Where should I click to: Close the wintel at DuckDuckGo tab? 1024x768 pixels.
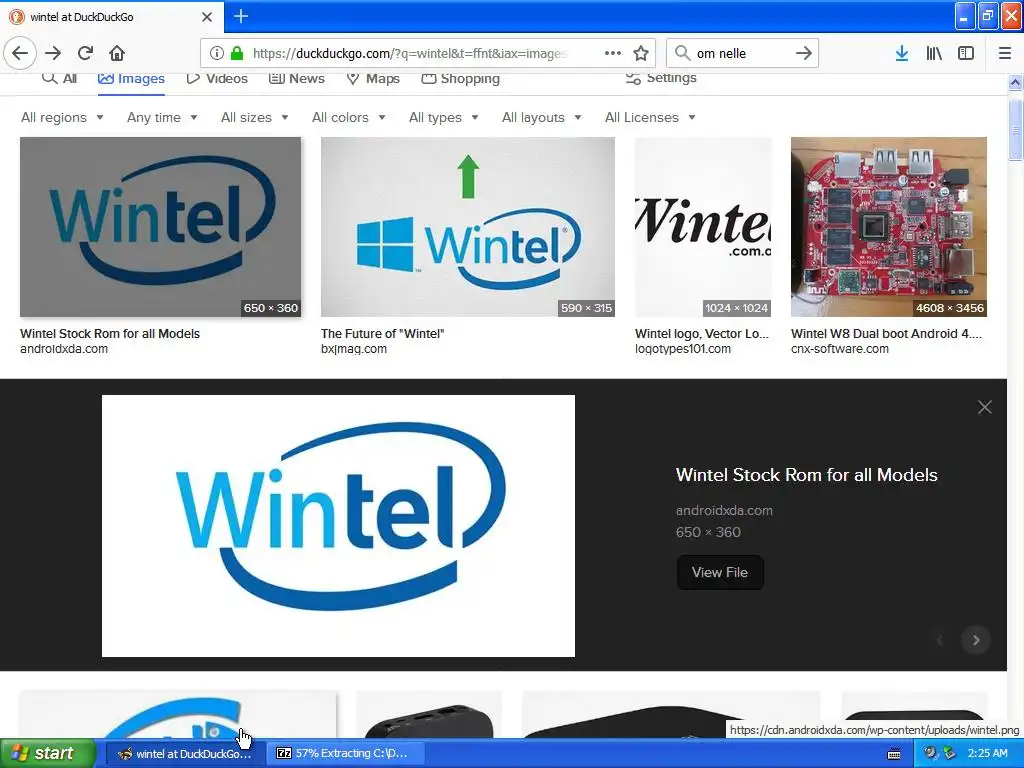pos(207,17)
